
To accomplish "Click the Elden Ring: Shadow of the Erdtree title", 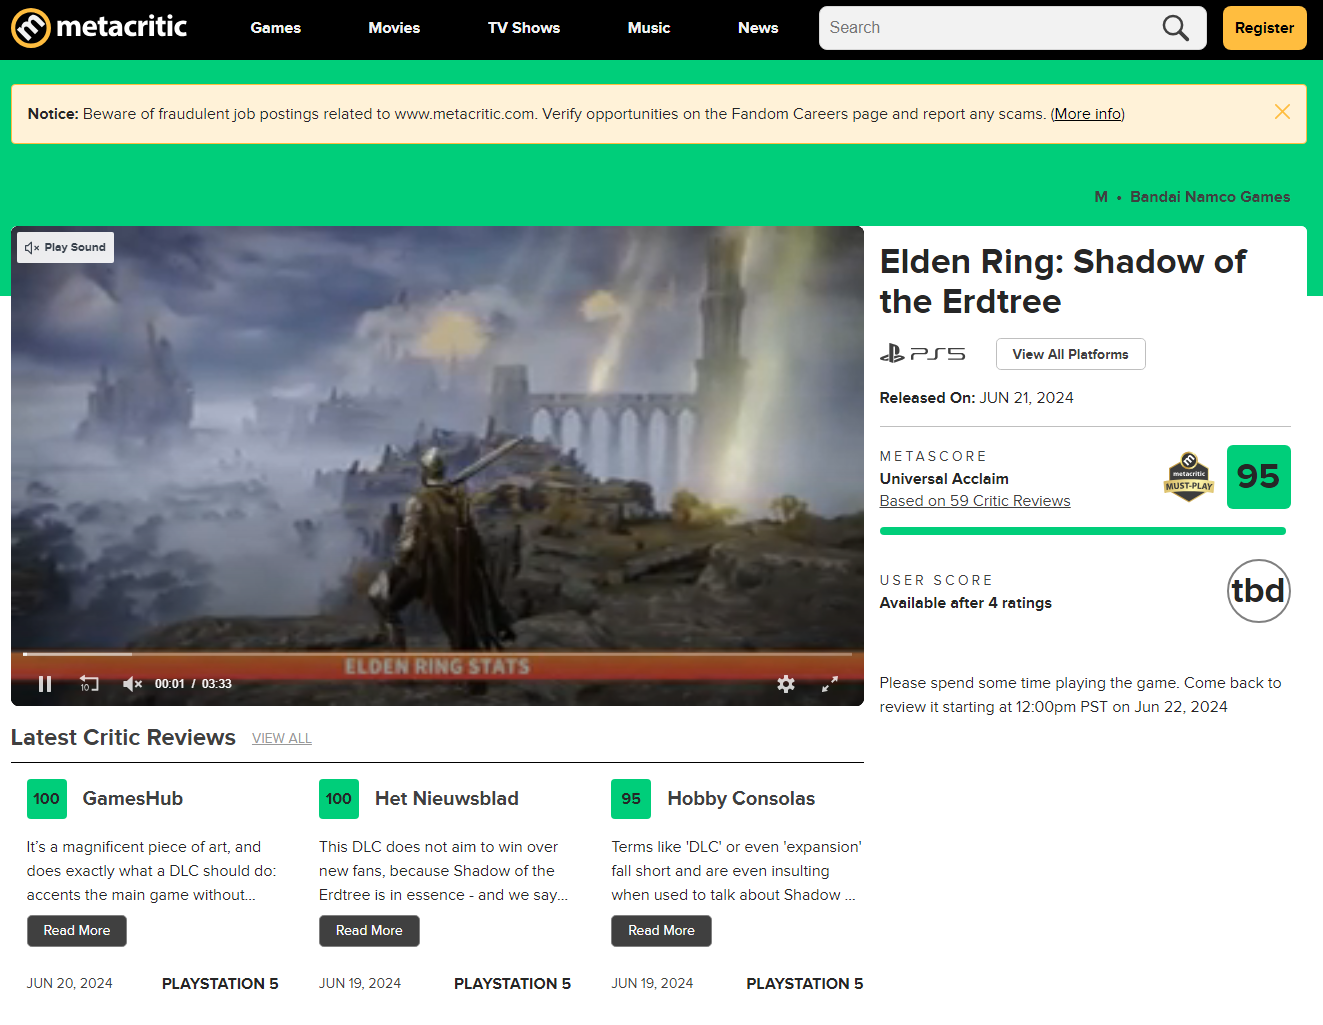I will 1063,281.
